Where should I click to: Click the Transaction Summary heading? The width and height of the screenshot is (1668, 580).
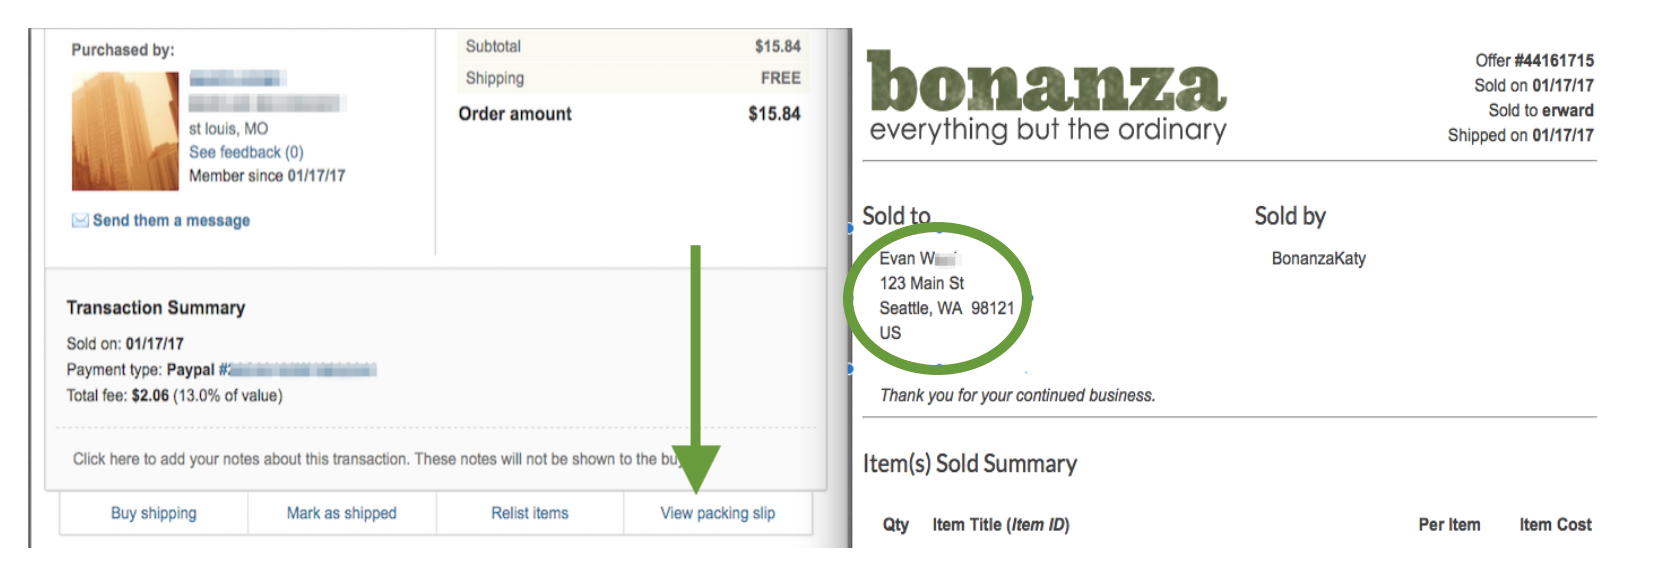pyautogui.click(x=156, y=308)
